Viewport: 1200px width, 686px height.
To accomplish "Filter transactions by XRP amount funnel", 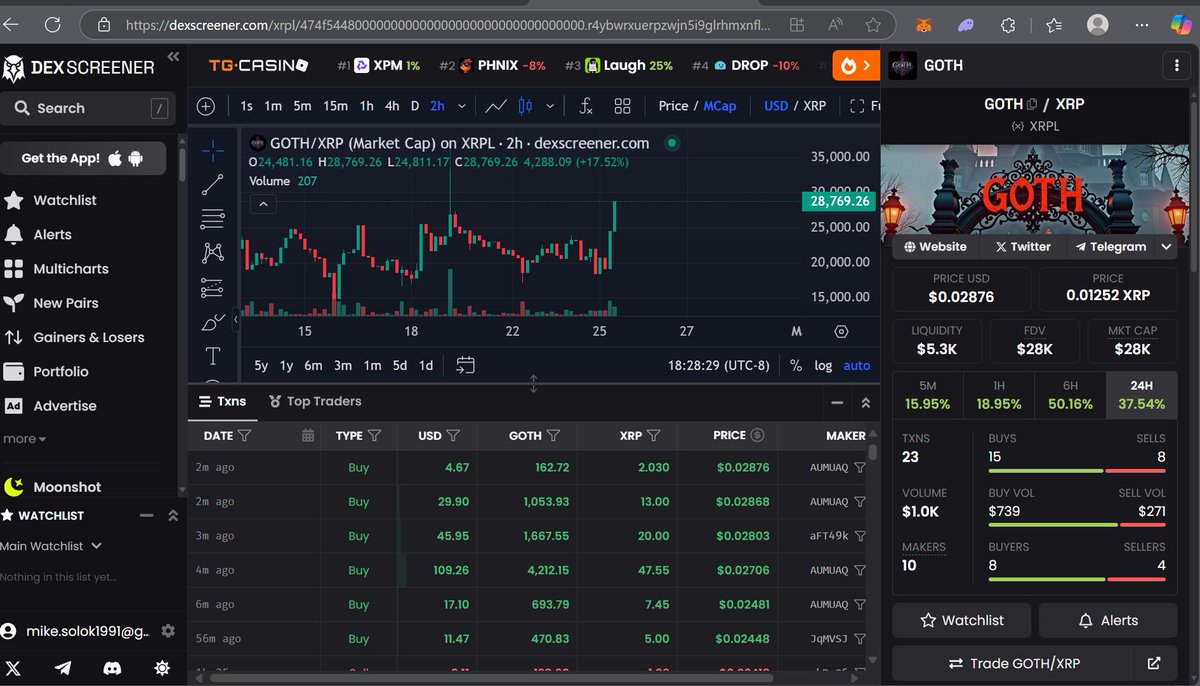I will click(653, 435).
